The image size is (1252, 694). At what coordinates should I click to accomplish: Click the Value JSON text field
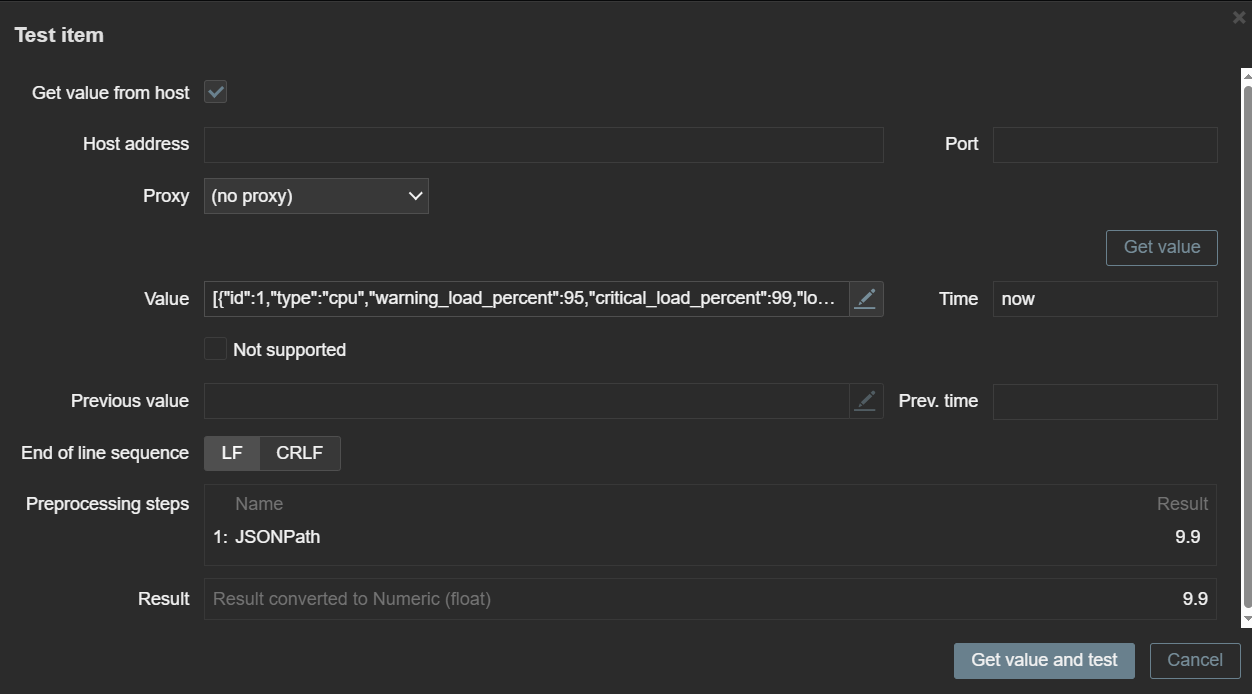click(x=526, y=299)
